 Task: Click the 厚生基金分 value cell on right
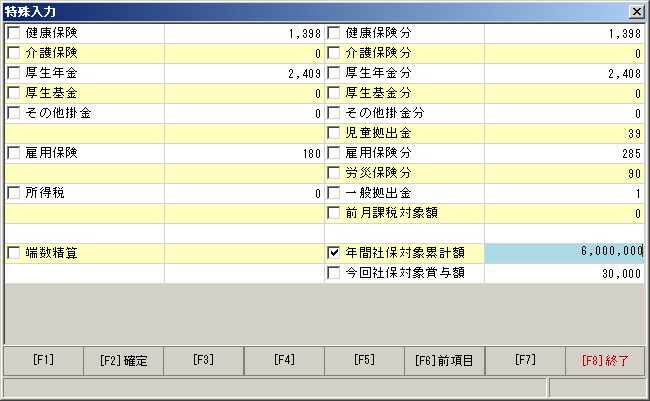pos(564,93)
